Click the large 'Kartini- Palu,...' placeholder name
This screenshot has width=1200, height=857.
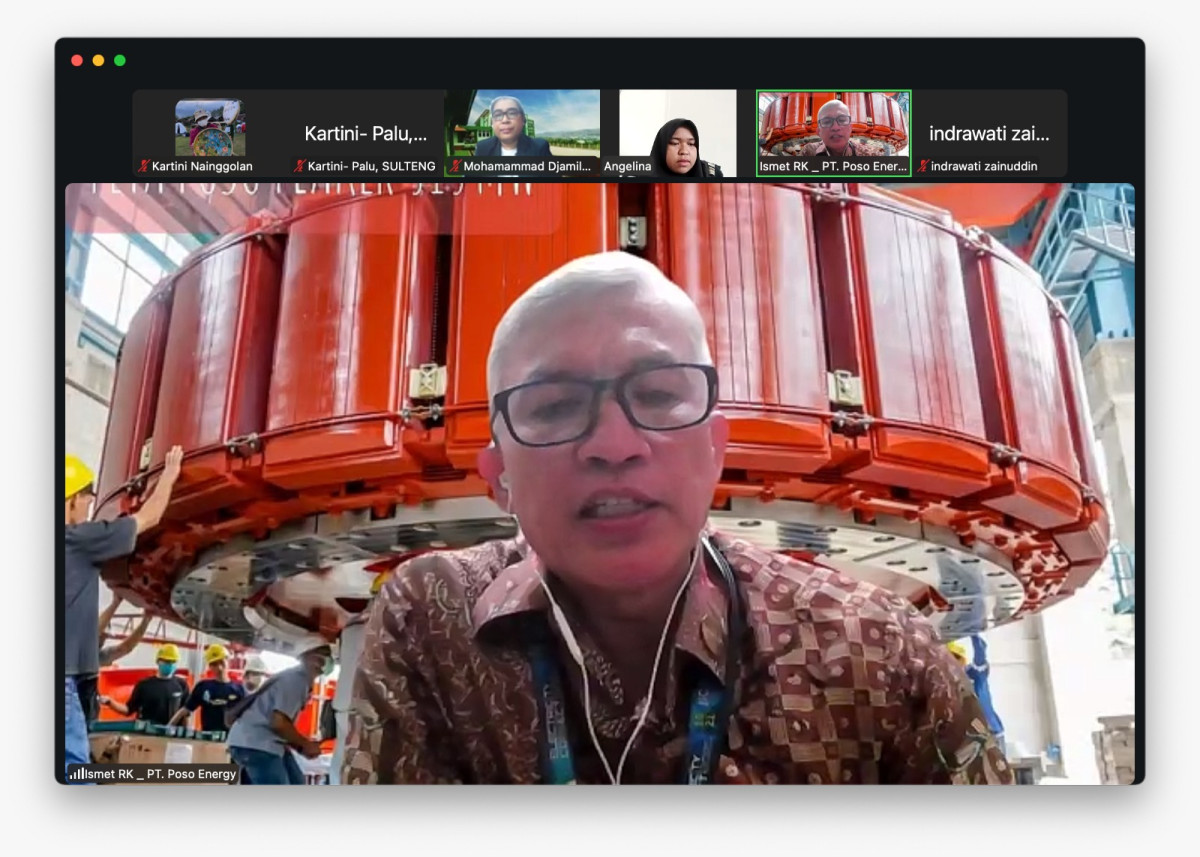366,134
